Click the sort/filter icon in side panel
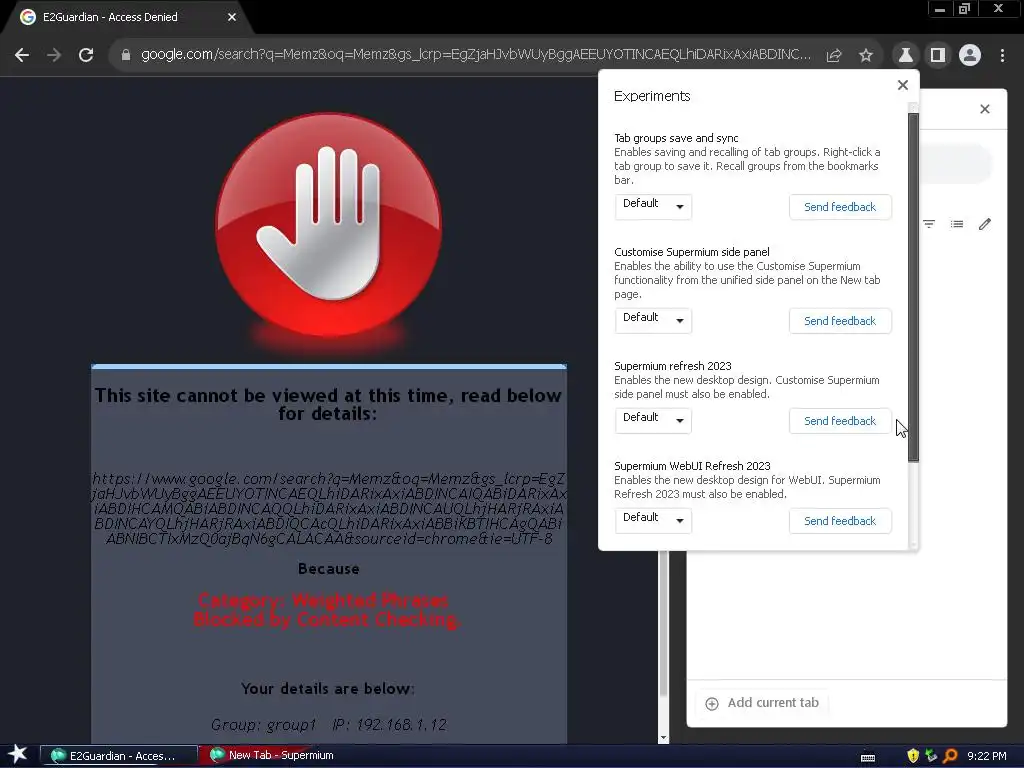This screenshot has height=768, width=1024. tap(929, 224)
